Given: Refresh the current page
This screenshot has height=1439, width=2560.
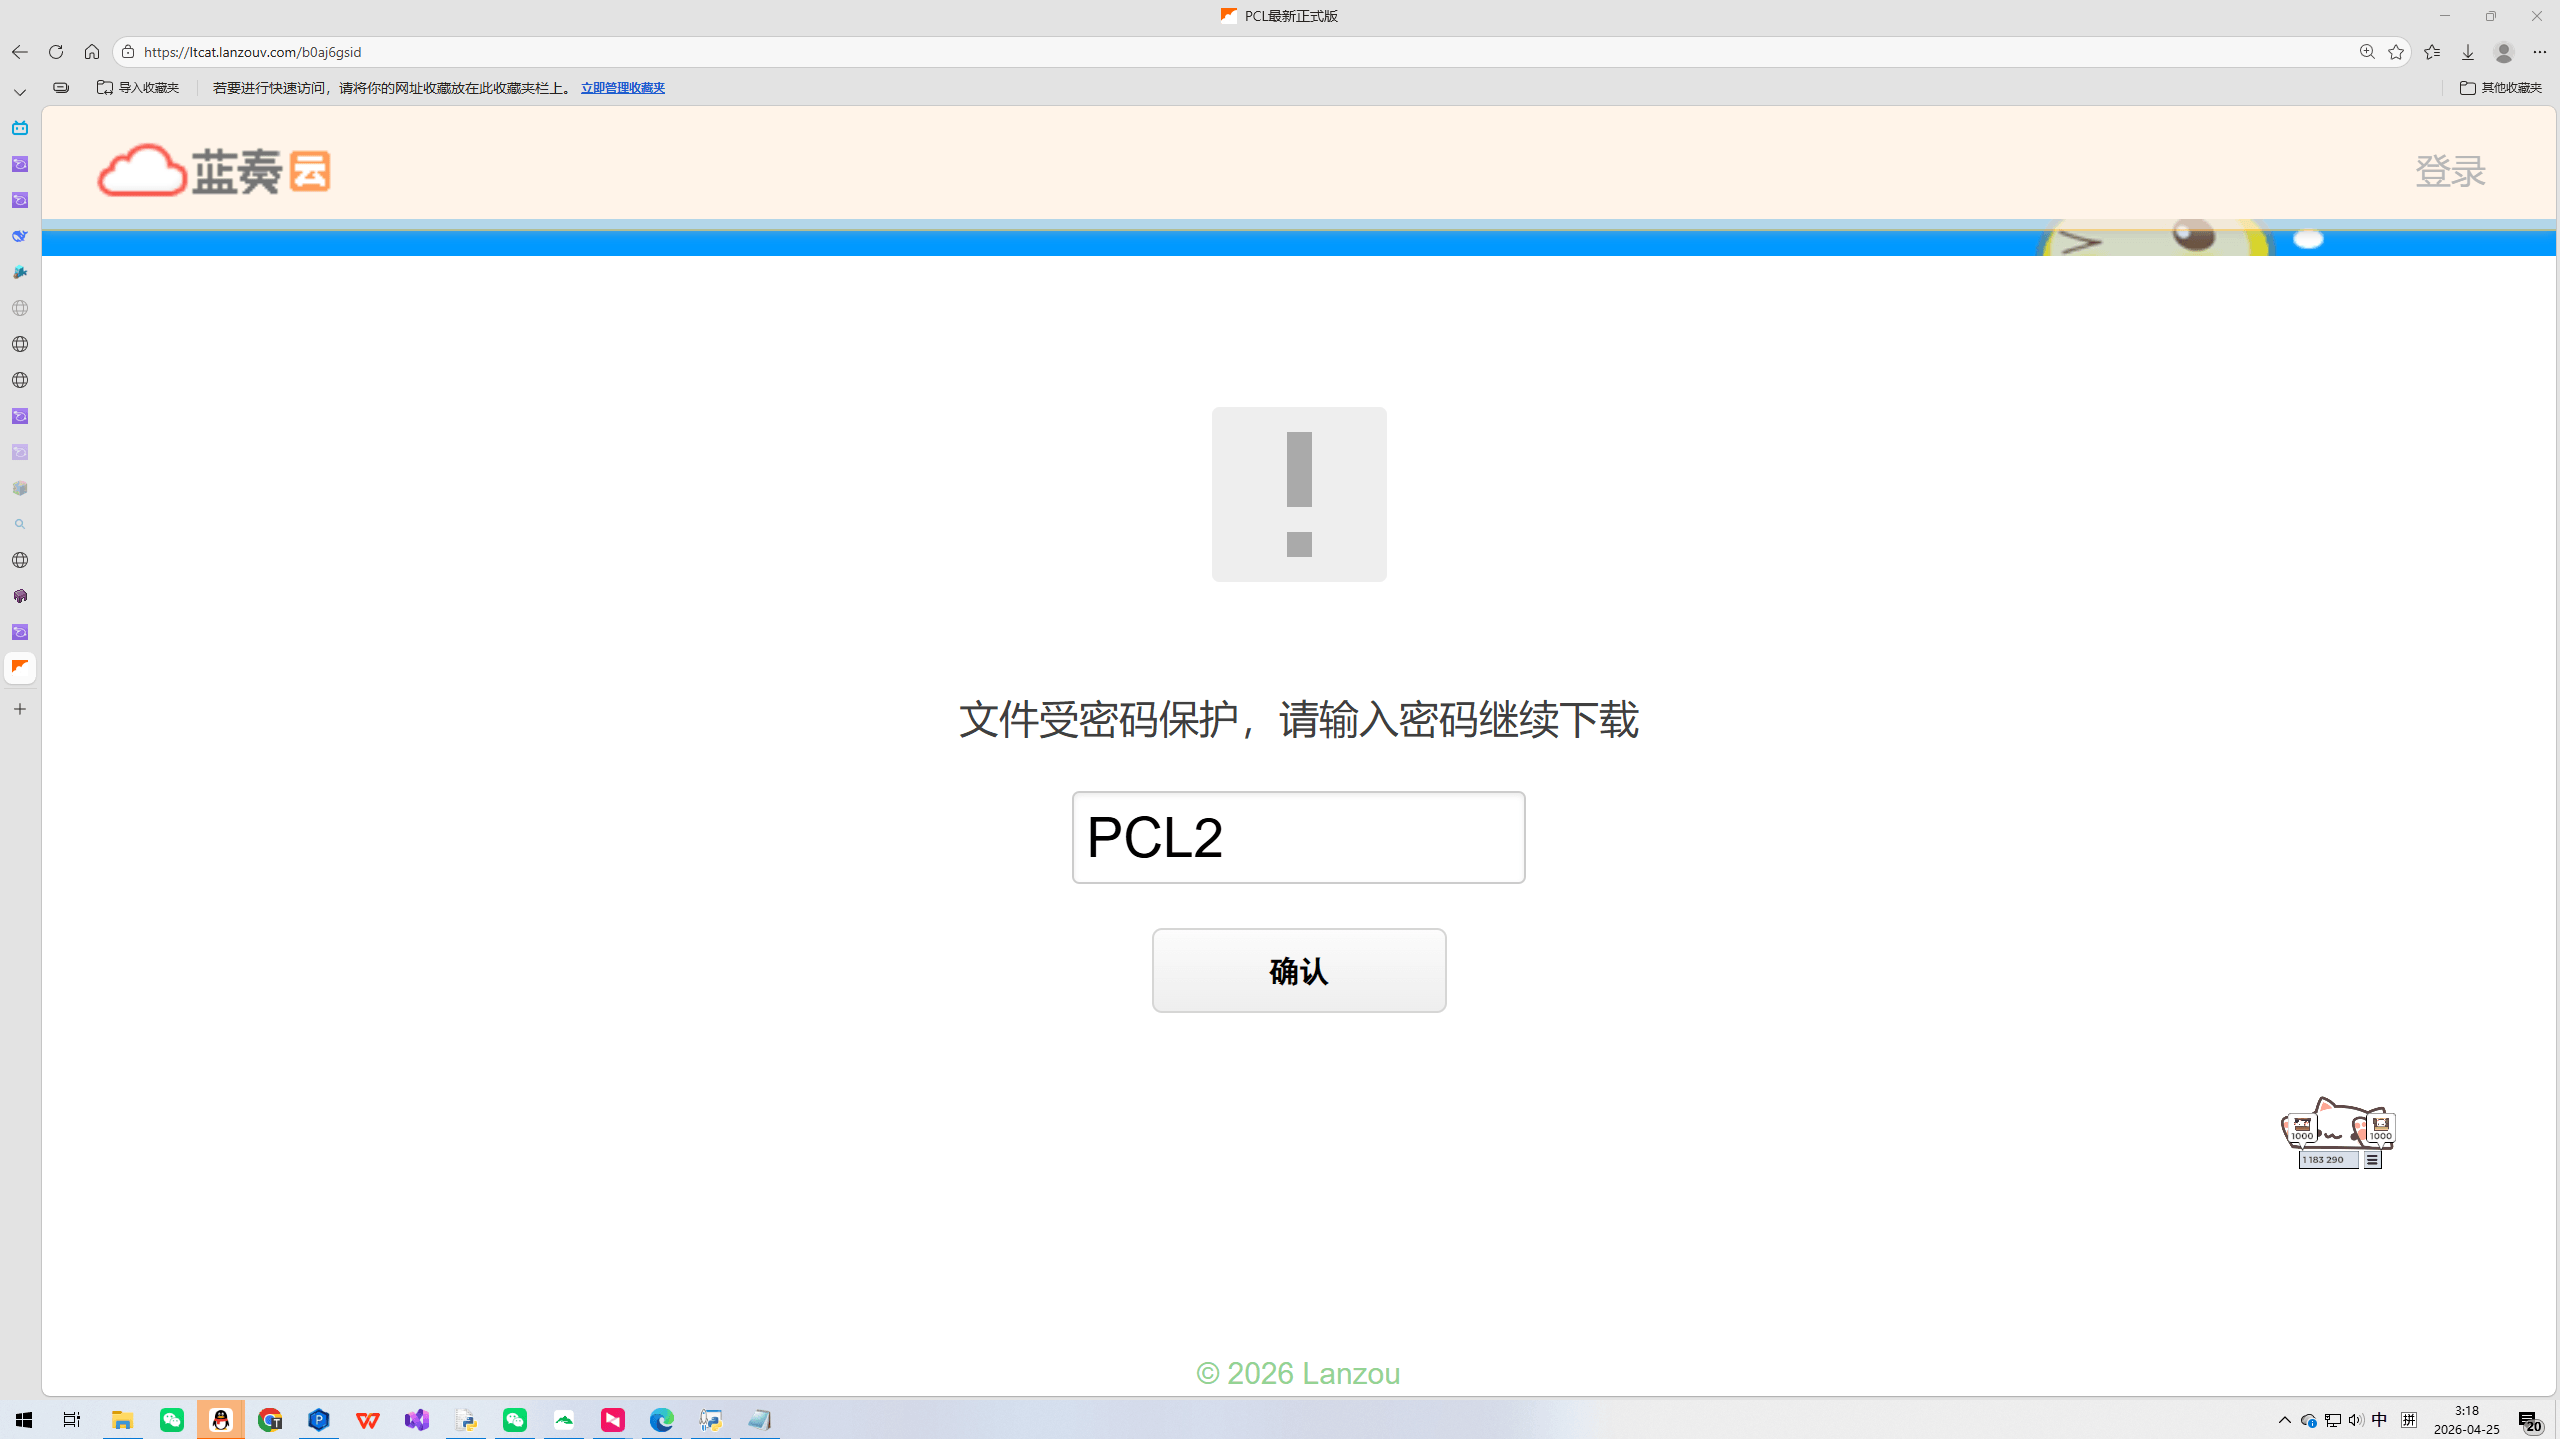Looking at the screenshot, I should [56, 52].
